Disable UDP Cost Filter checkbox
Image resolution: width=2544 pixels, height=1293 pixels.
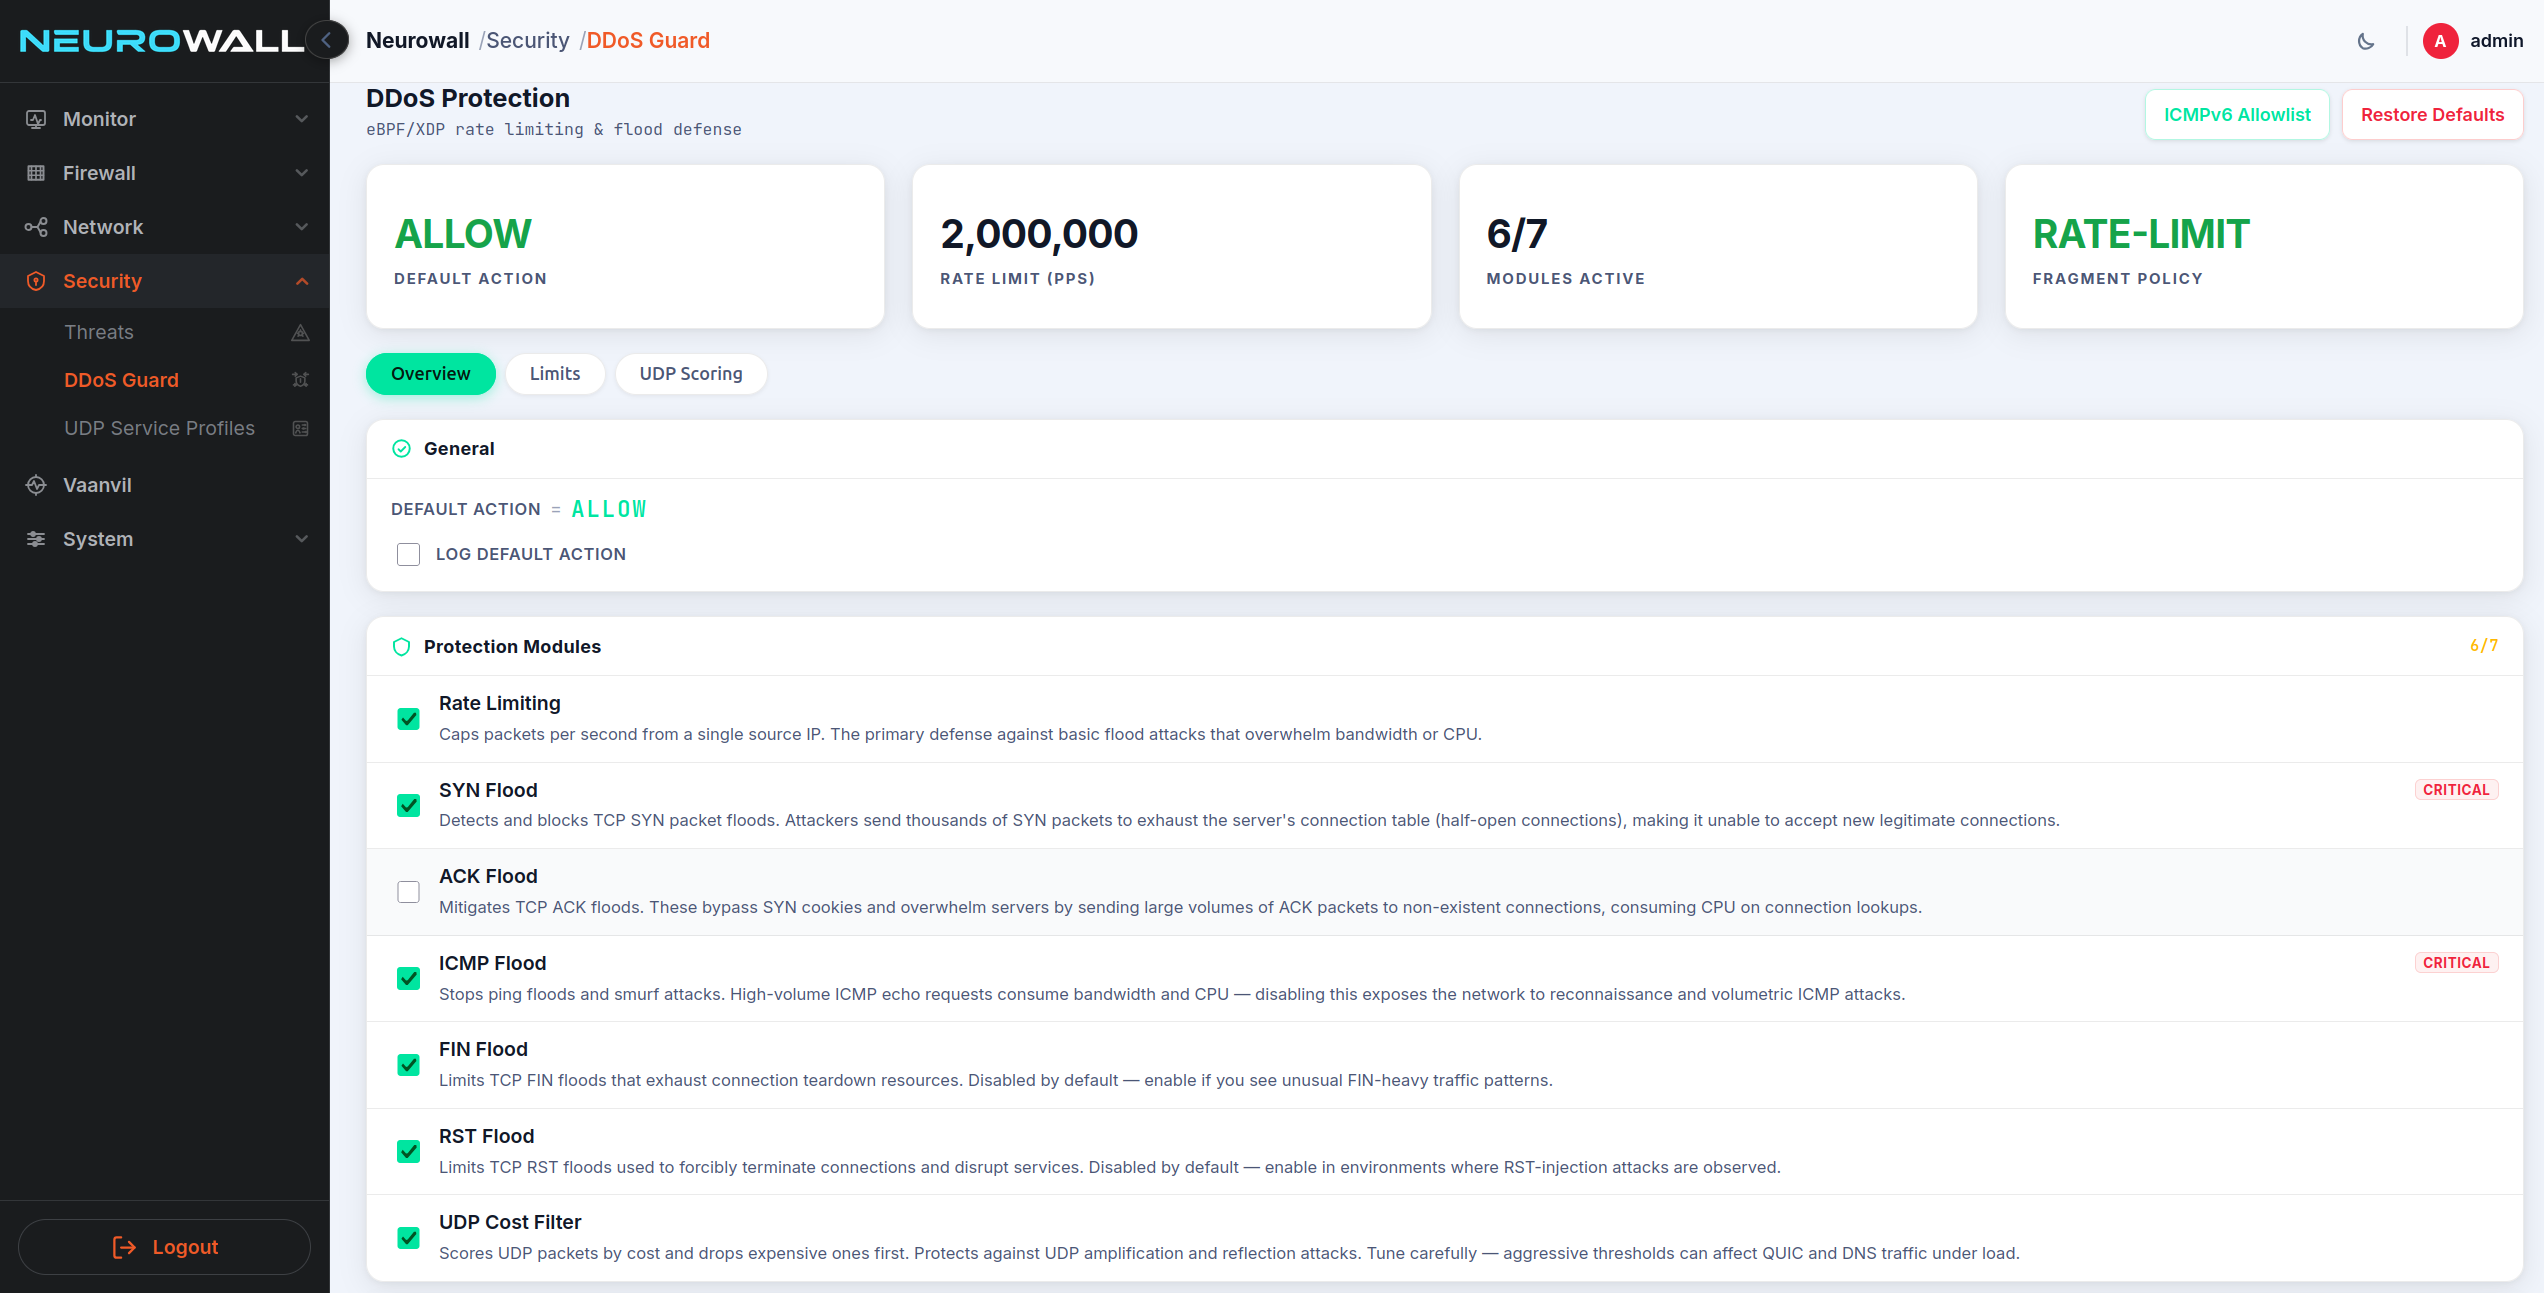[x=408, y=1238]
